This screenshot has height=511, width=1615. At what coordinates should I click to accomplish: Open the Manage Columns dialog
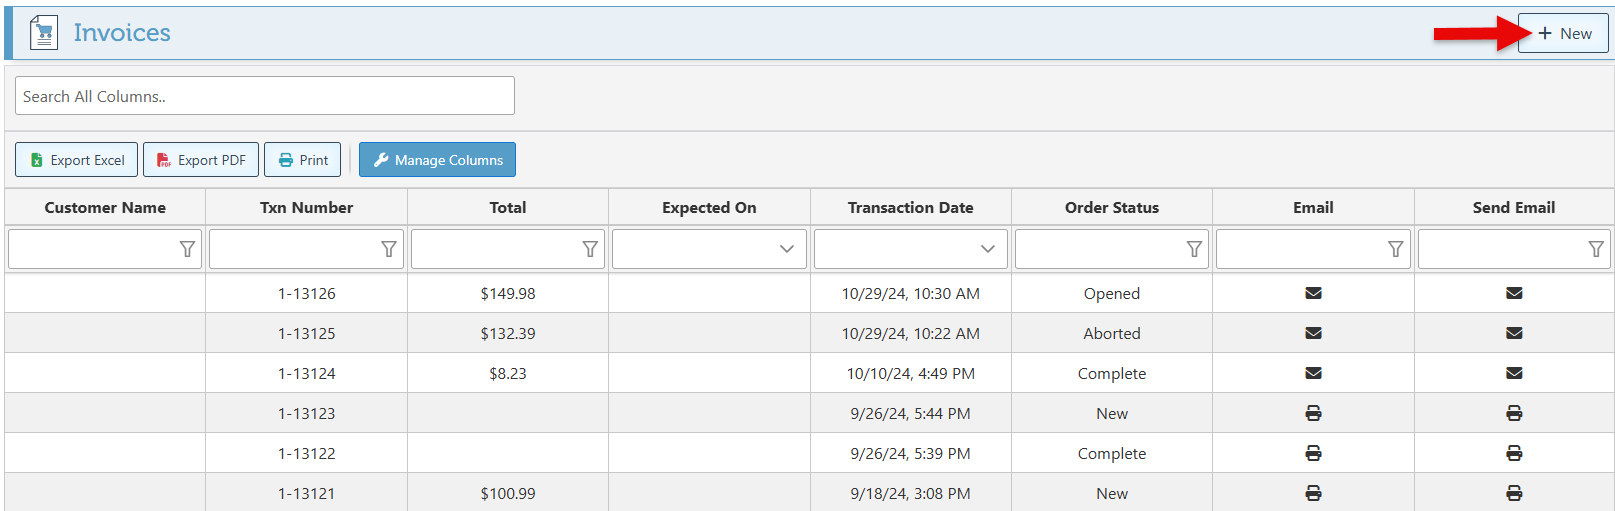(437, 160)
